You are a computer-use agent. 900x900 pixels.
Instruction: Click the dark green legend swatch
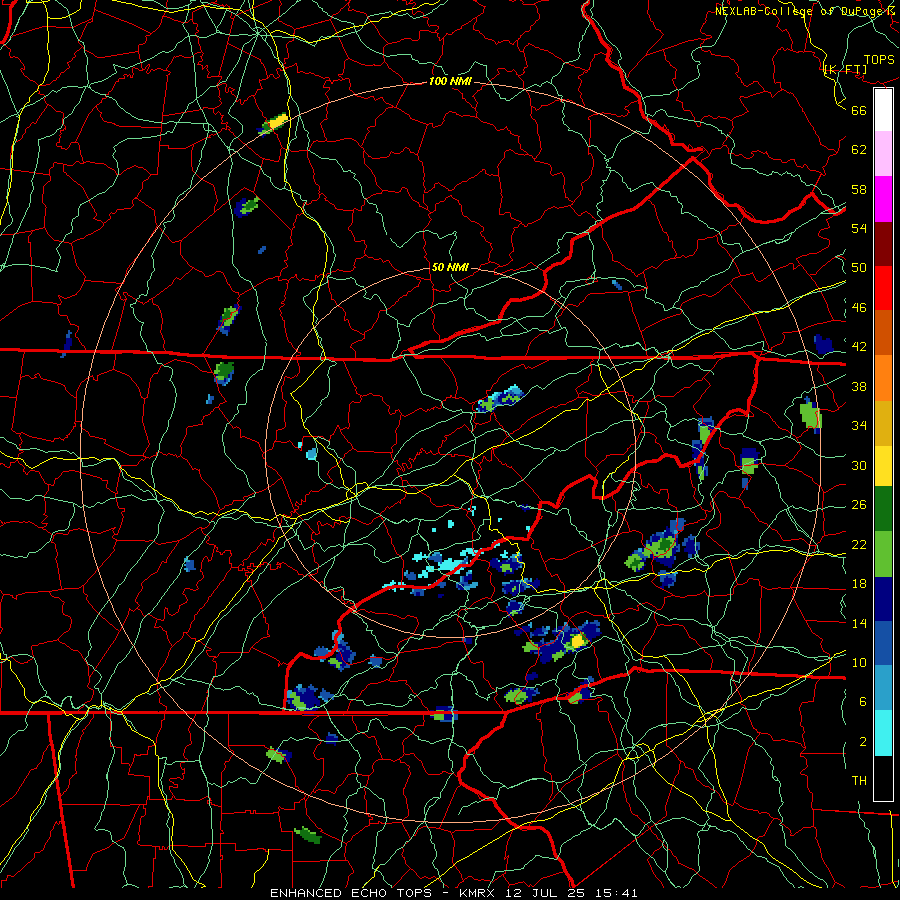point(883,509)
